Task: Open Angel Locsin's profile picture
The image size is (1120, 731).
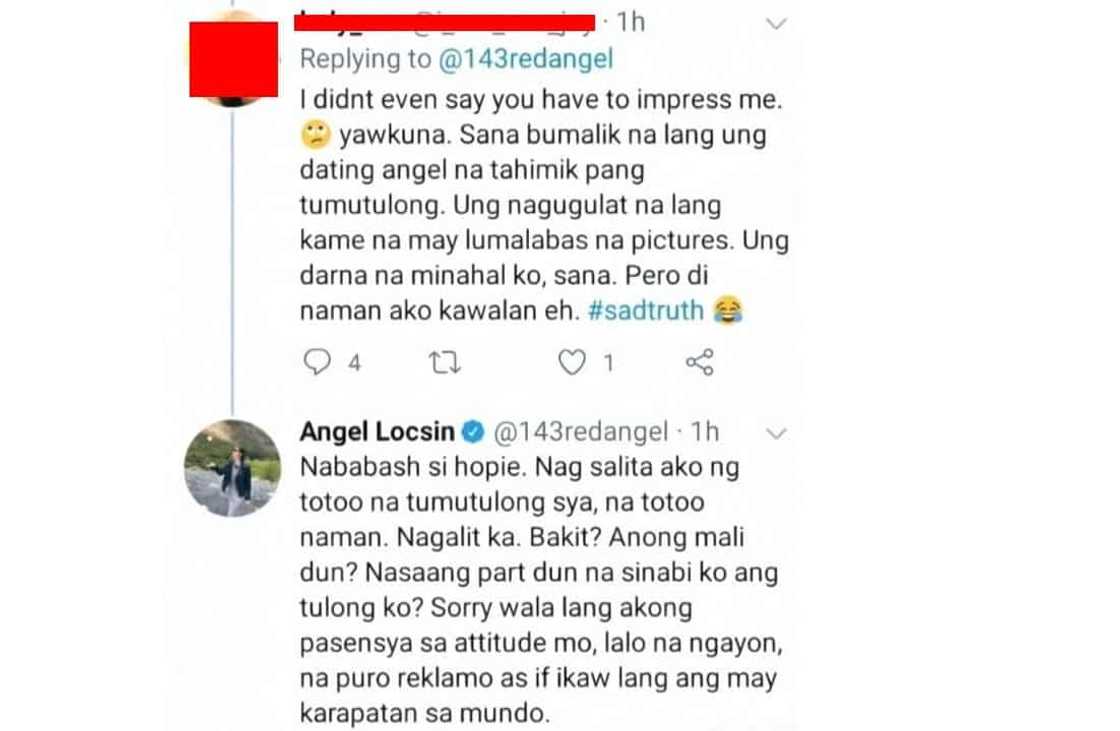Action: point(233,467)
